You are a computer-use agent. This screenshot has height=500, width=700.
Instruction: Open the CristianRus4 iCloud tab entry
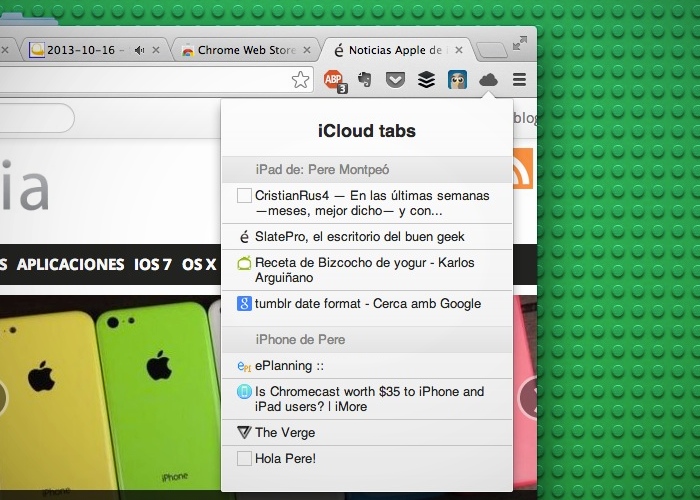[x=367, y=203]
